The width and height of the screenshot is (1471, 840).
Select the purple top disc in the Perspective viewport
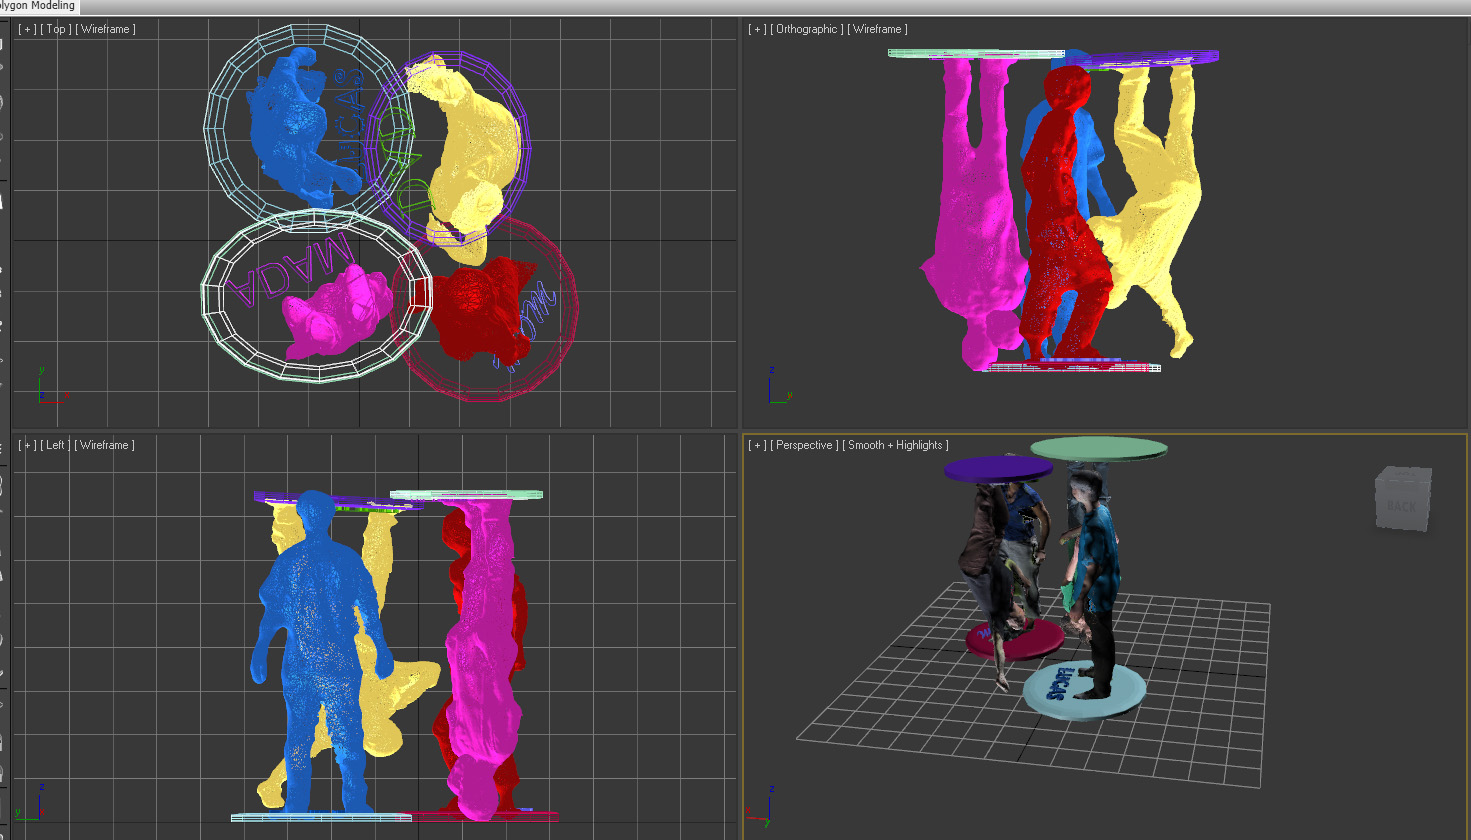coord(998,468)
